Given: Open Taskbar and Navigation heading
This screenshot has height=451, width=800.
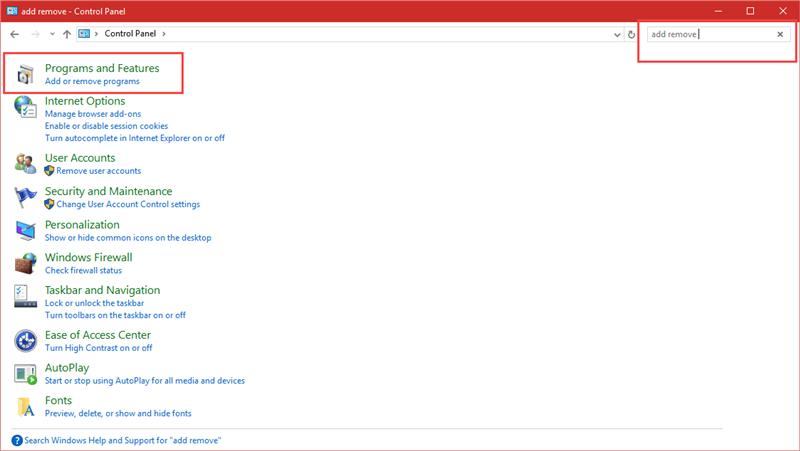Looking at the screenshot, I should (103, 290).
